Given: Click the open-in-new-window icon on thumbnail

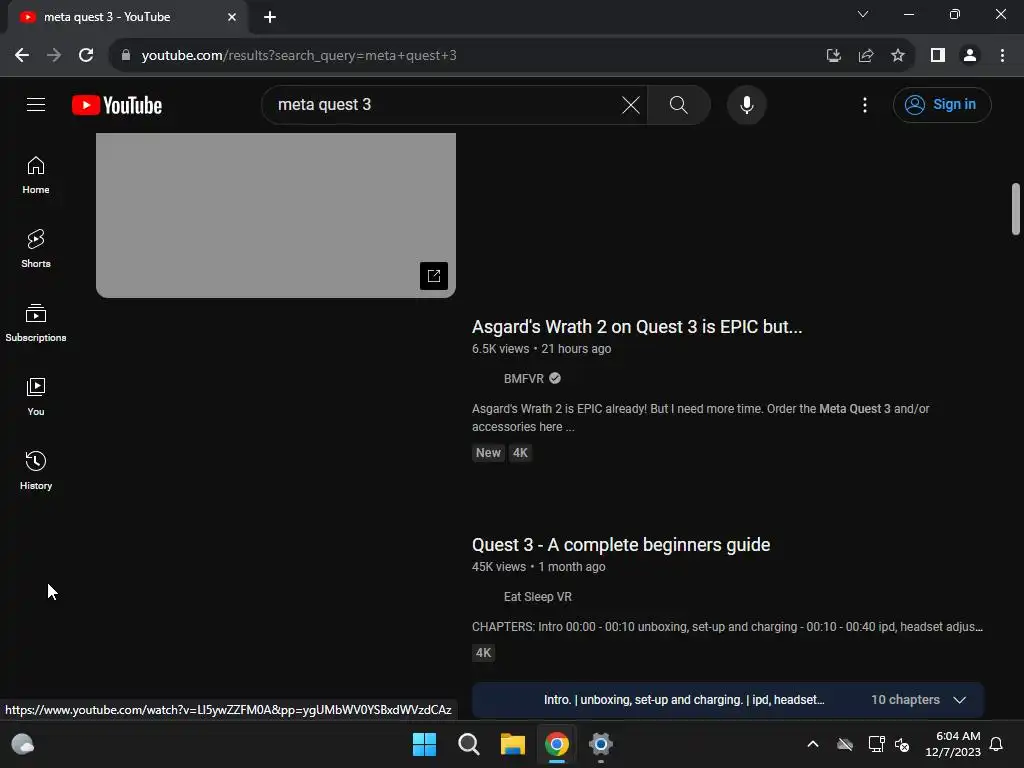Looking at the screenshot, I should click(x=434, y=276).
